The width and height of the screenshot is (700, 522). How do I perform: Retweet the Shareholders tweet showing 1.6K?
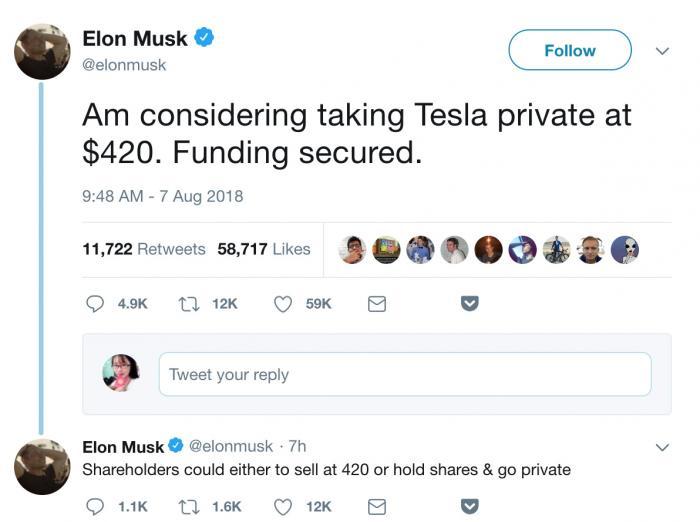(x=189, y=507)
